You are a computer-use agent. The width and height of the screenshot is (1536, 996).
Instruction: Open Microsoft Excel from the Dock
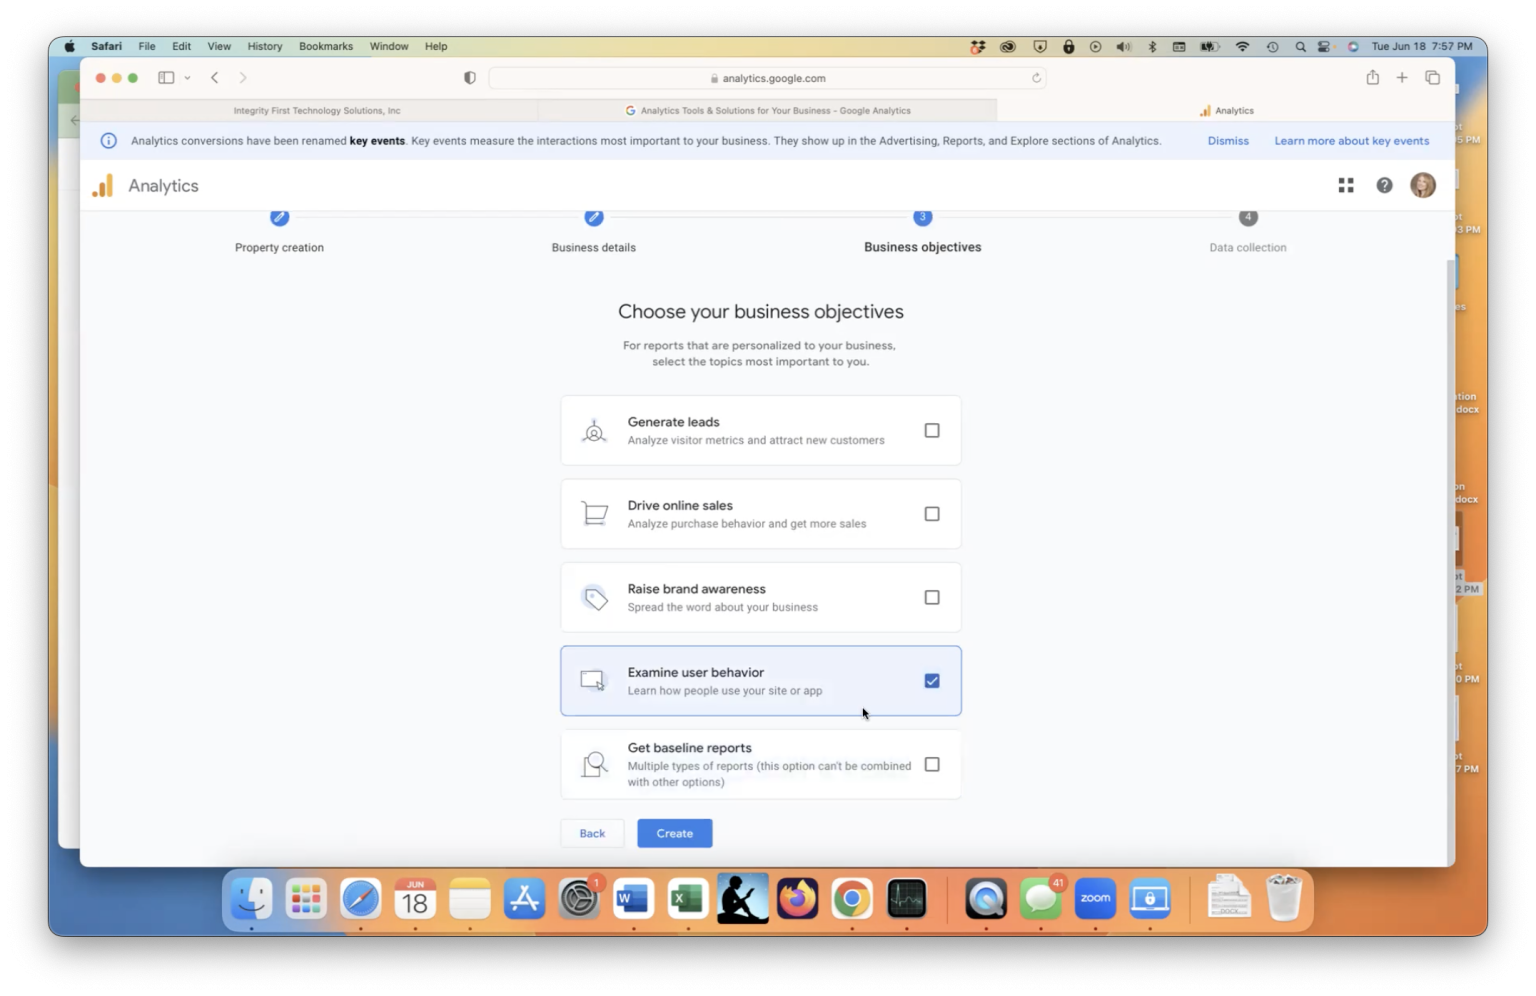pos(686,898)
